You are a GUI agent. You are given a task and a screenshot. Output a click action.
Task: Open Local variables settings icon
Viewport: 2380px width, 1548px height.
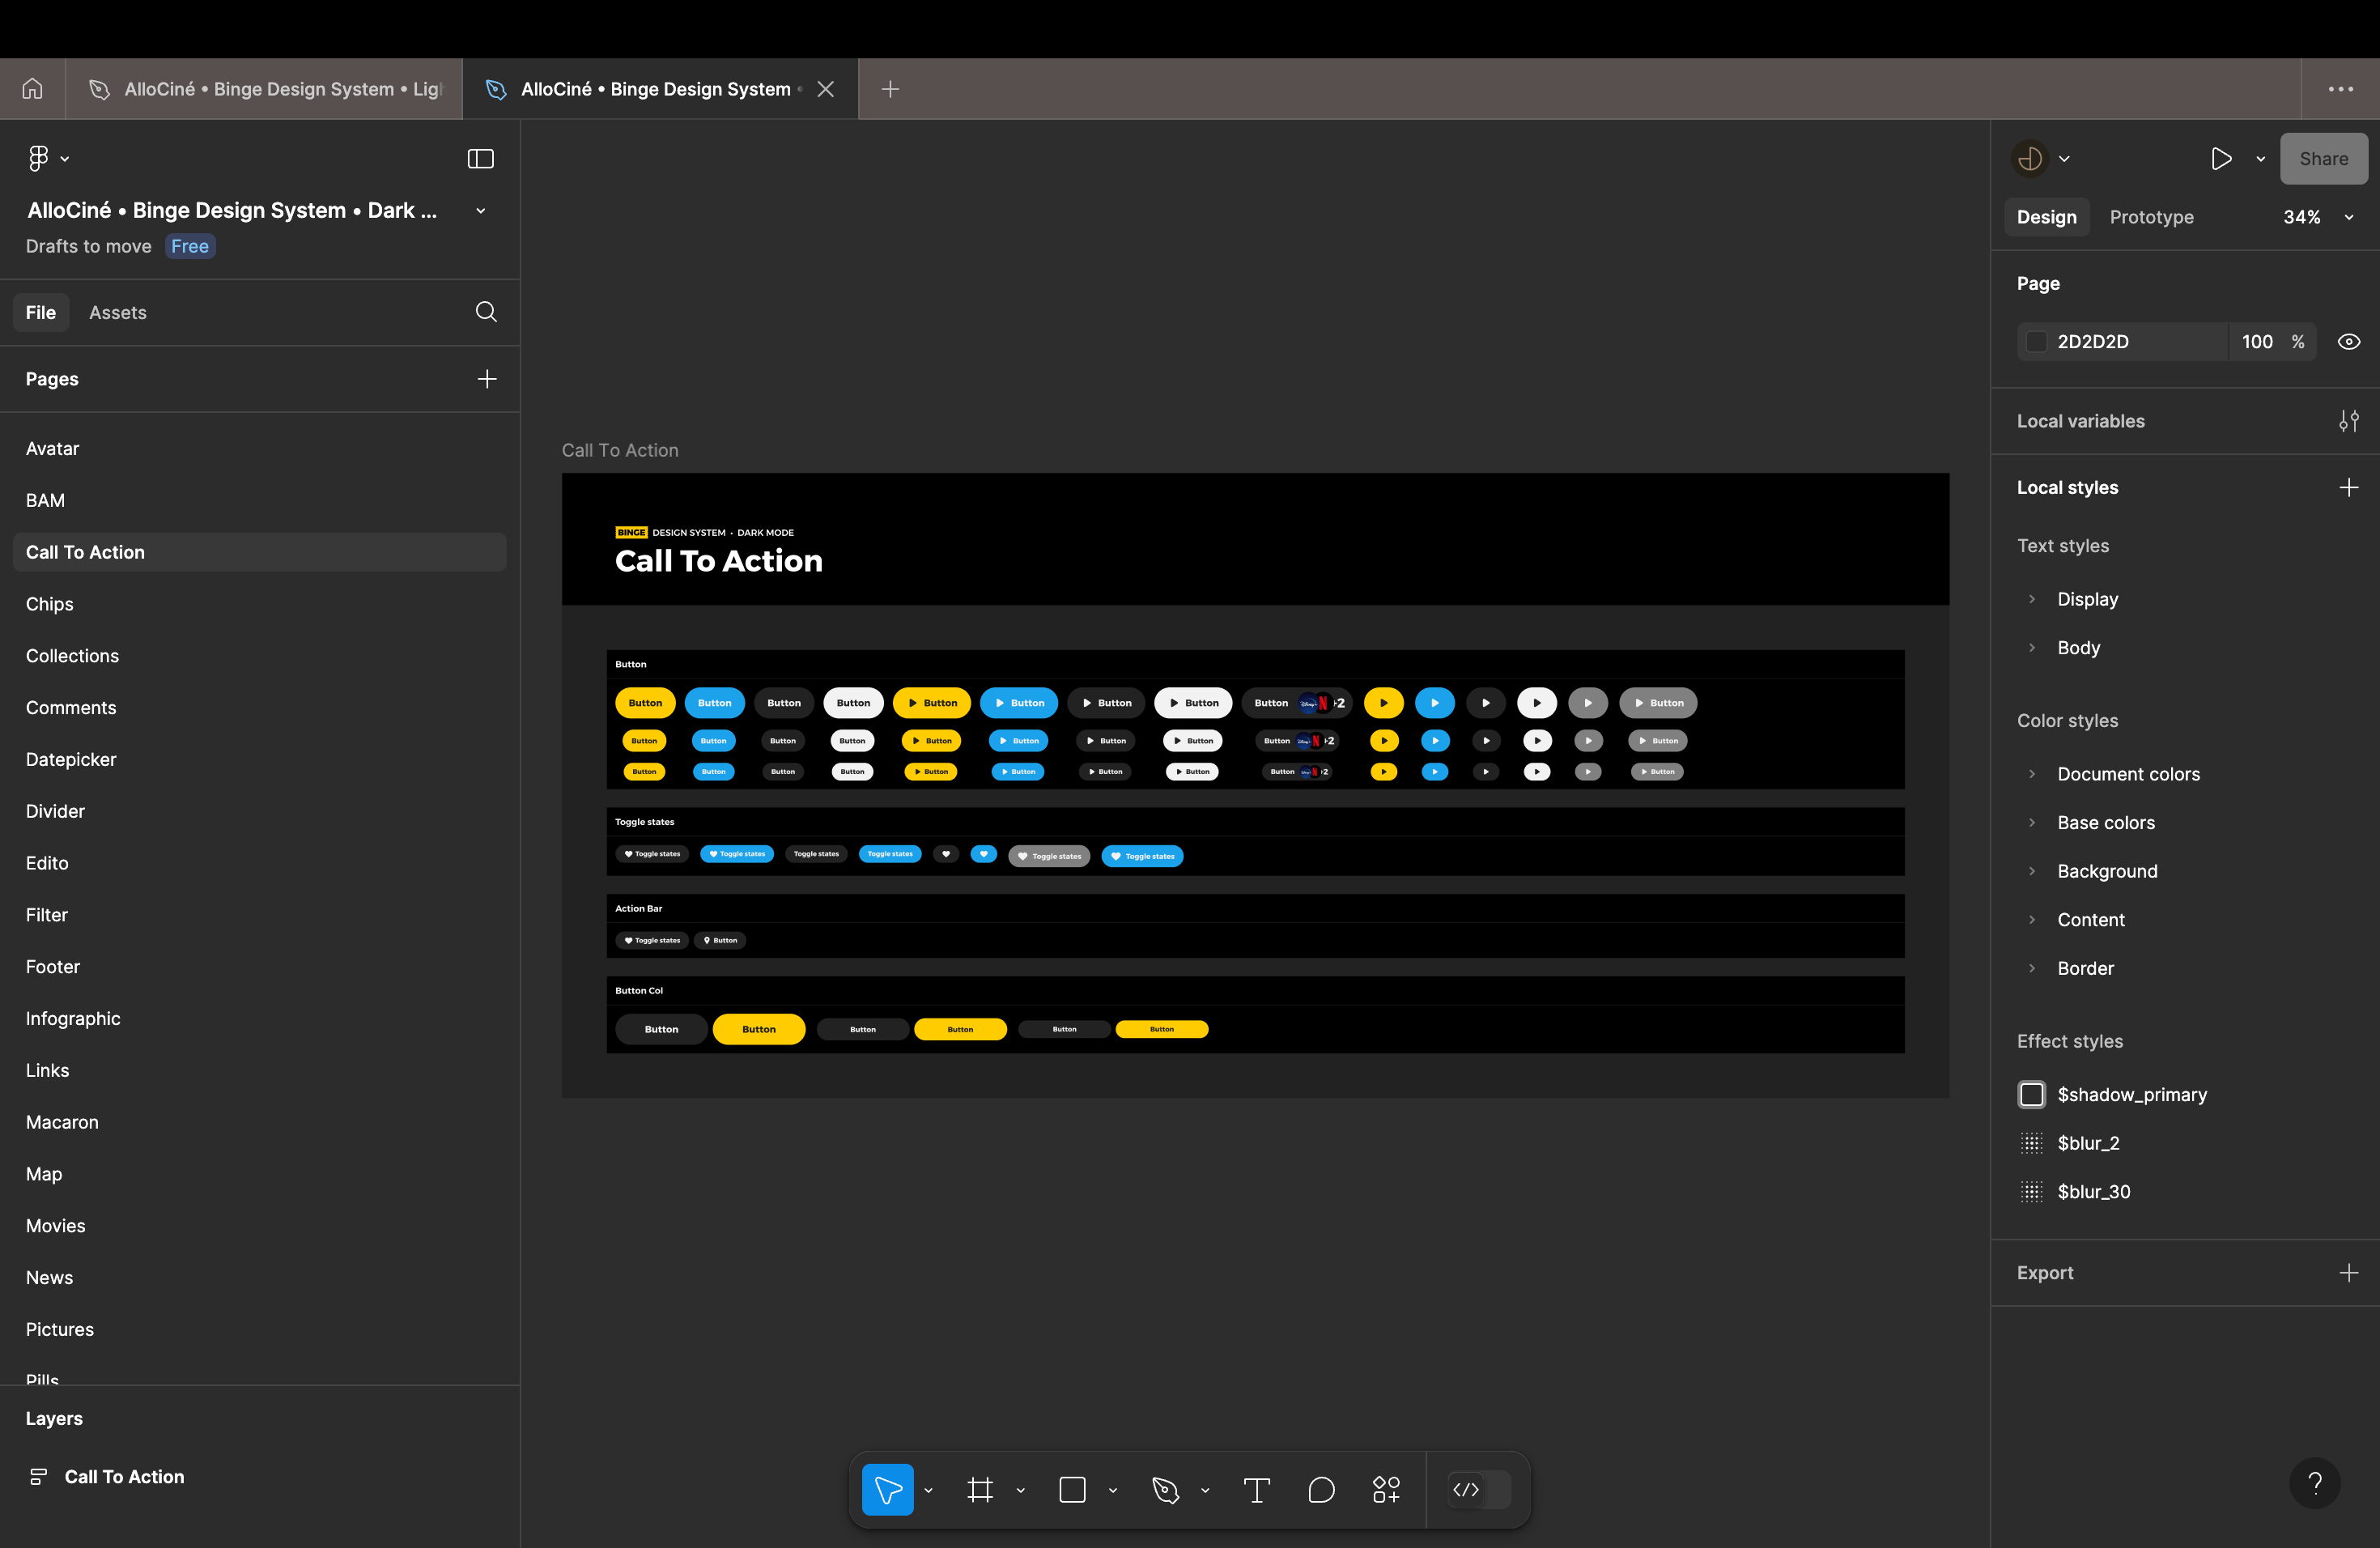coord(2348,421)
